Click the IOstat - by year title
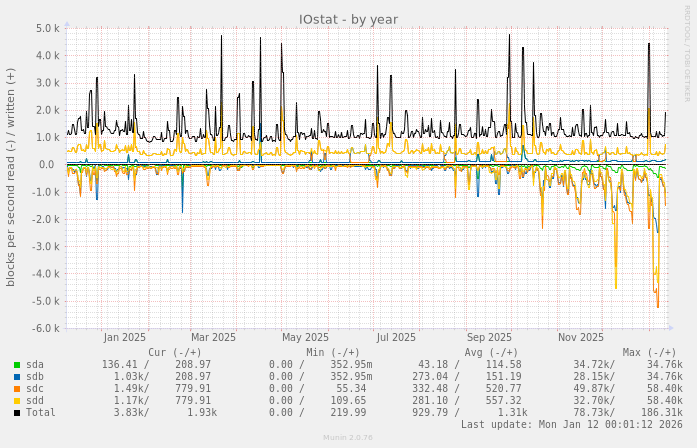The width and height of the screenshot is (697, 448). coord(348,19)
